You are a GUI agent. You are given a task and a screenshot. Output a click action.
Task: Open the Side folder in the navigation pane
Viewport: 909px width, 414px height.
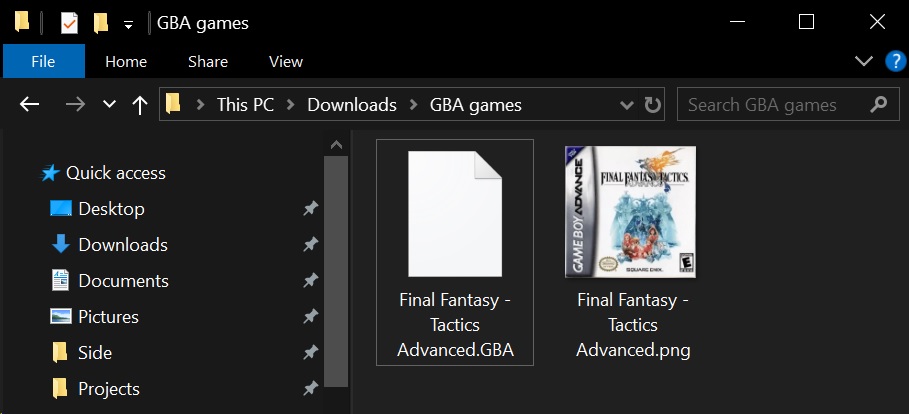point(95,353)
